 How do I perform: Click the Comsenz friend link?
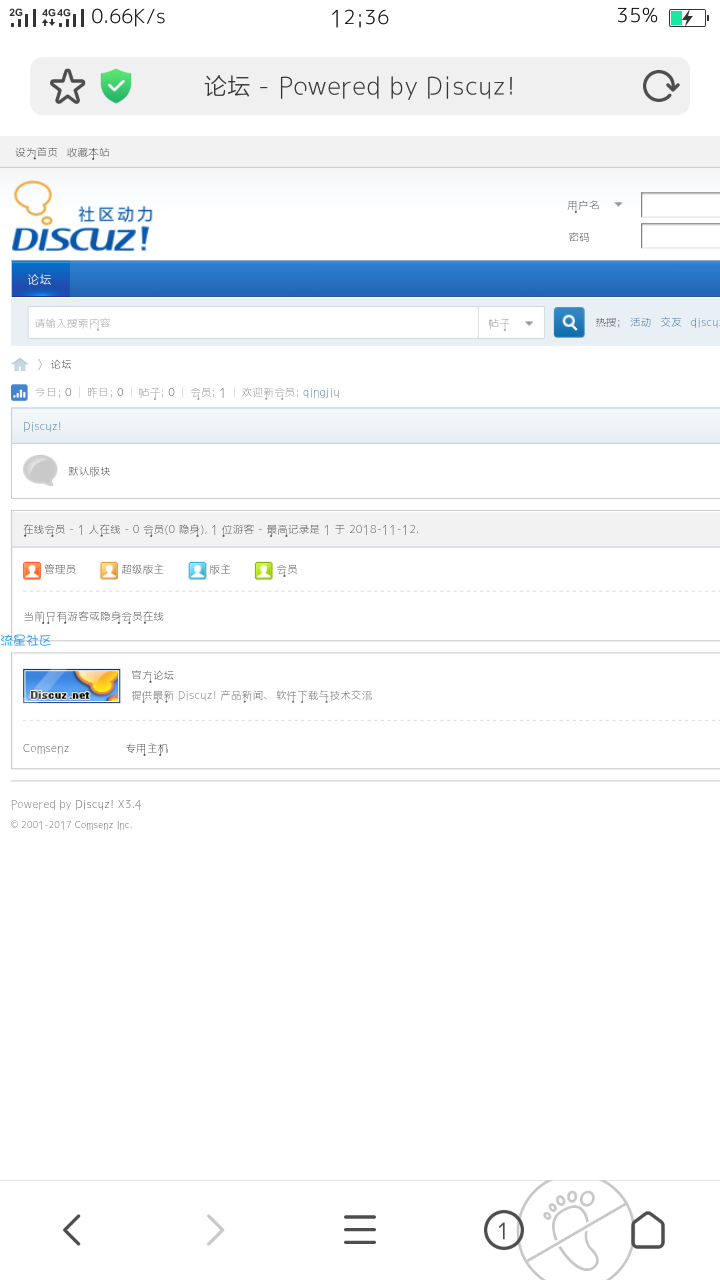46,748
